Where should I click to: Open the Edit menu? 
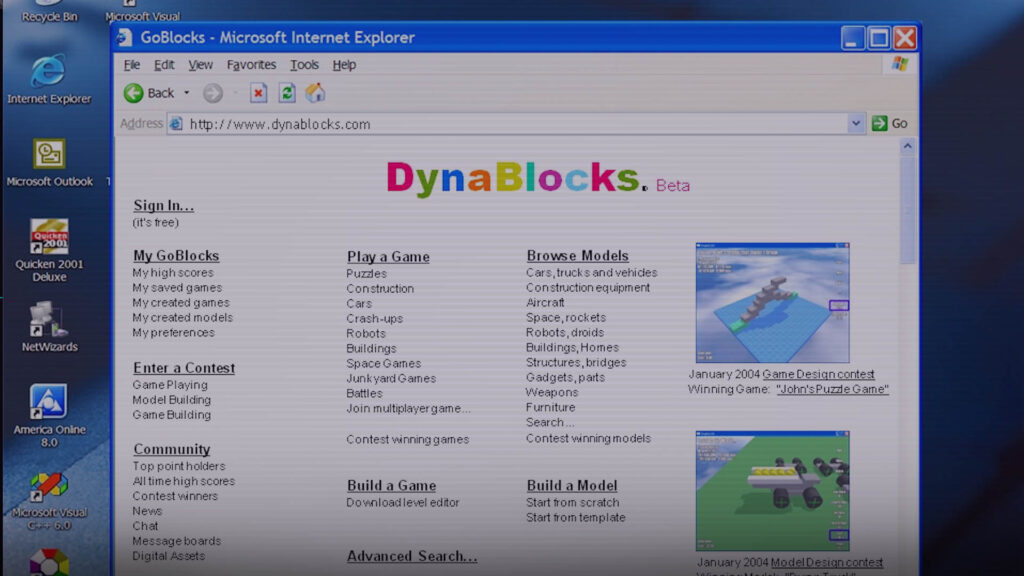pyautogui.click(x=164, y=65)
